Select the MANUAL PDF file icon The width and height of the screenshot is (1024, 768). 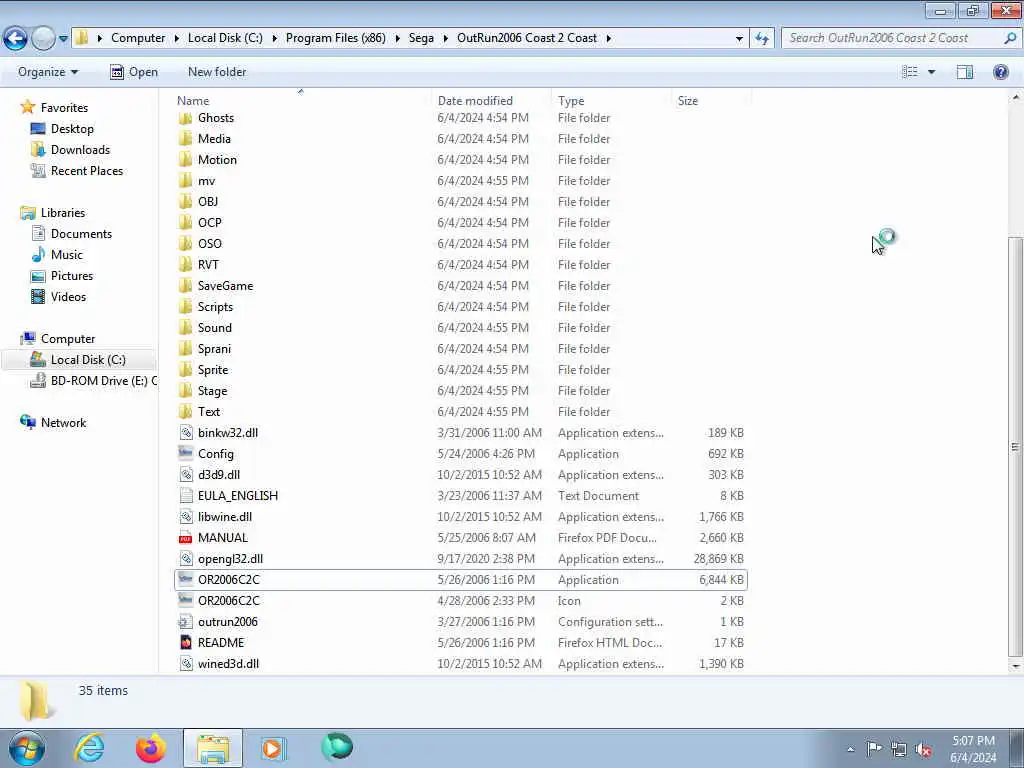pyautogui.click(x=186, y=538)
